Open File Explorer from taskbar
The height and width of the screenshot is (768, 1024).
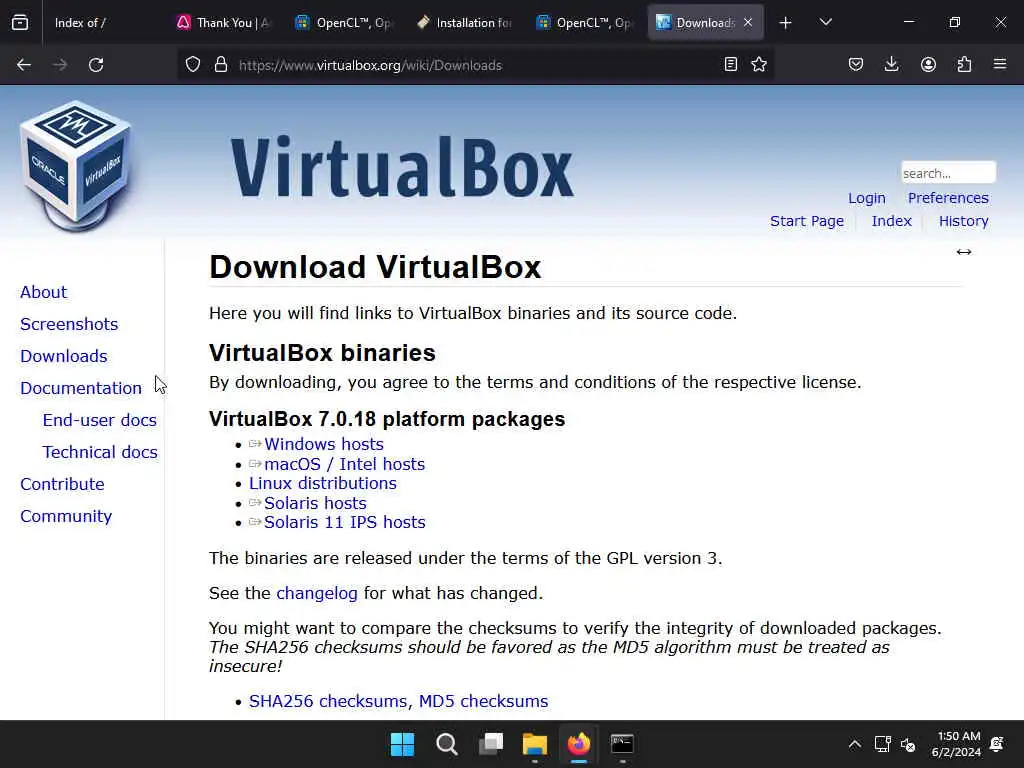click(x=534, y=744)
